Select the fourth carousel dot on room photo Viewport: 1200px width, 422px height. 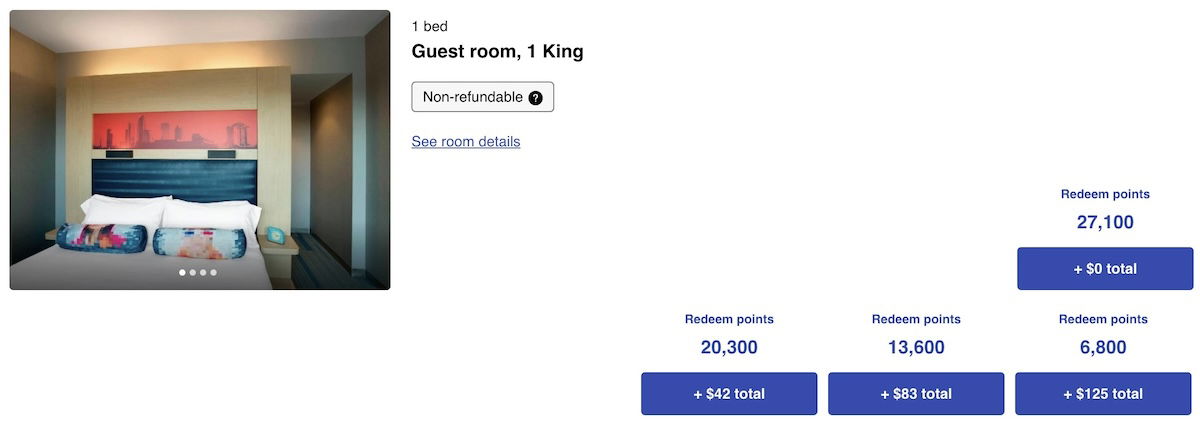213,272
